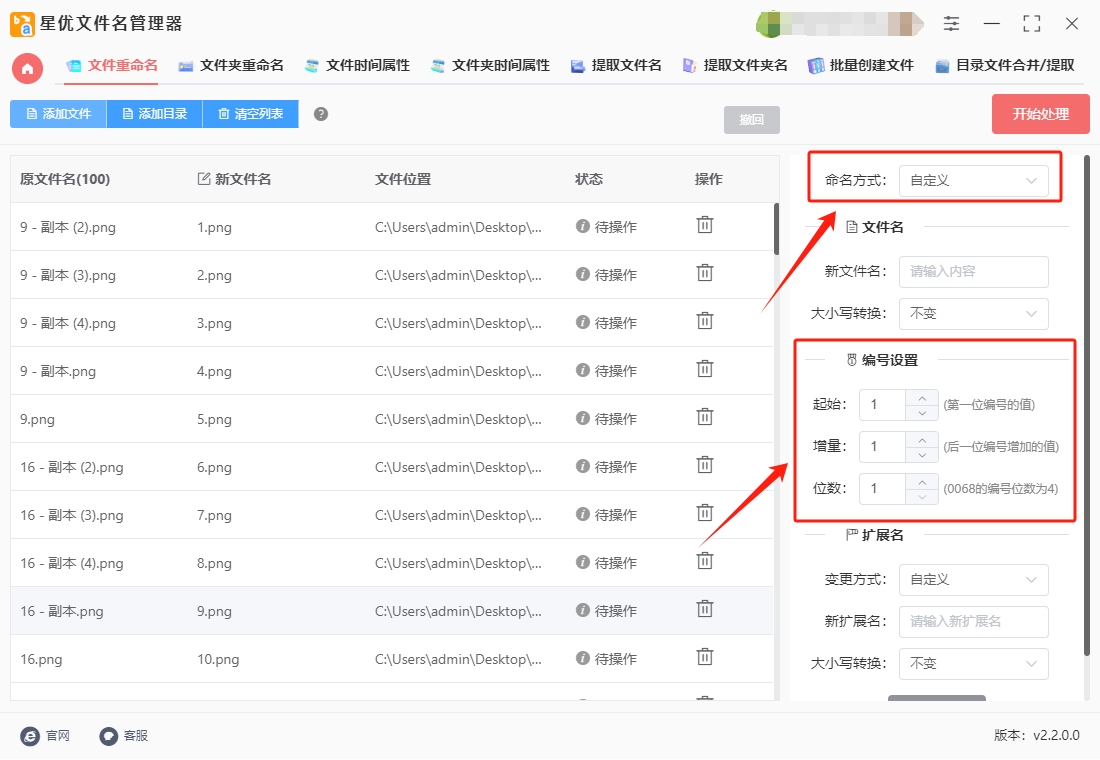1100x760 pixels.
Task: Delete row 9 - 副本.png with trash icon
Action: coord(704,369)
